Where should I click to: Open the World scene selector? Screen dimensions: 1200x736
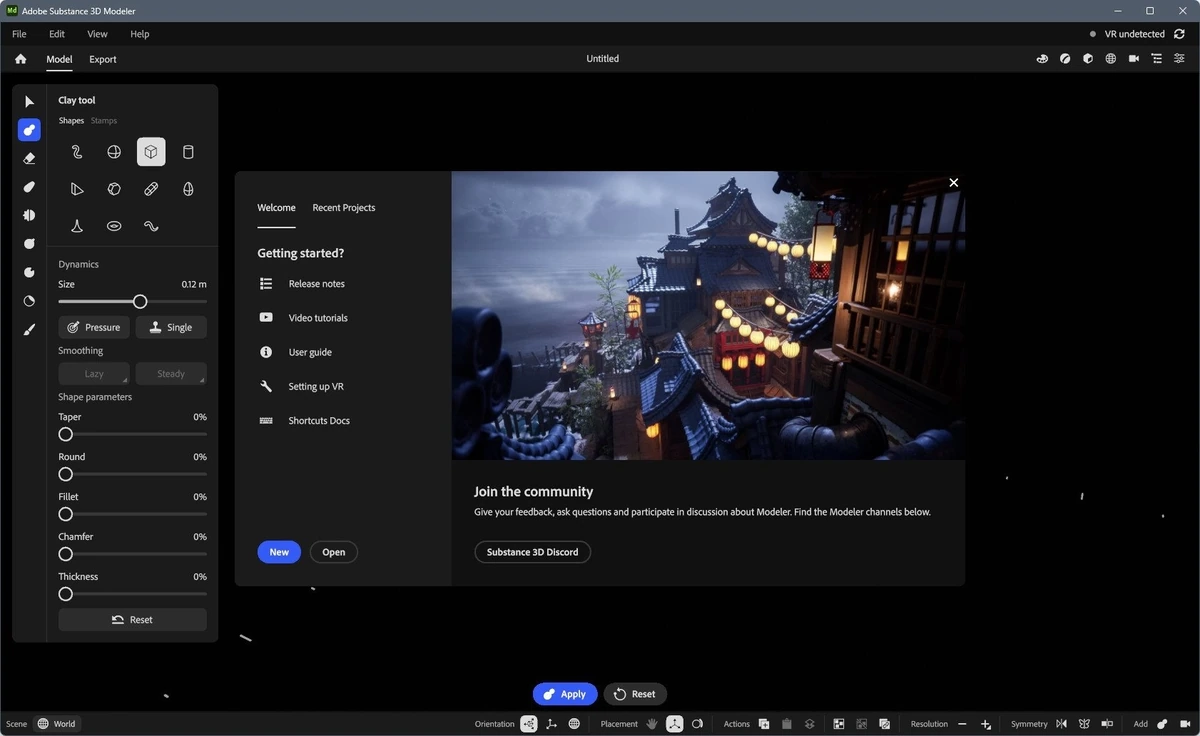[x=57, y=724]
